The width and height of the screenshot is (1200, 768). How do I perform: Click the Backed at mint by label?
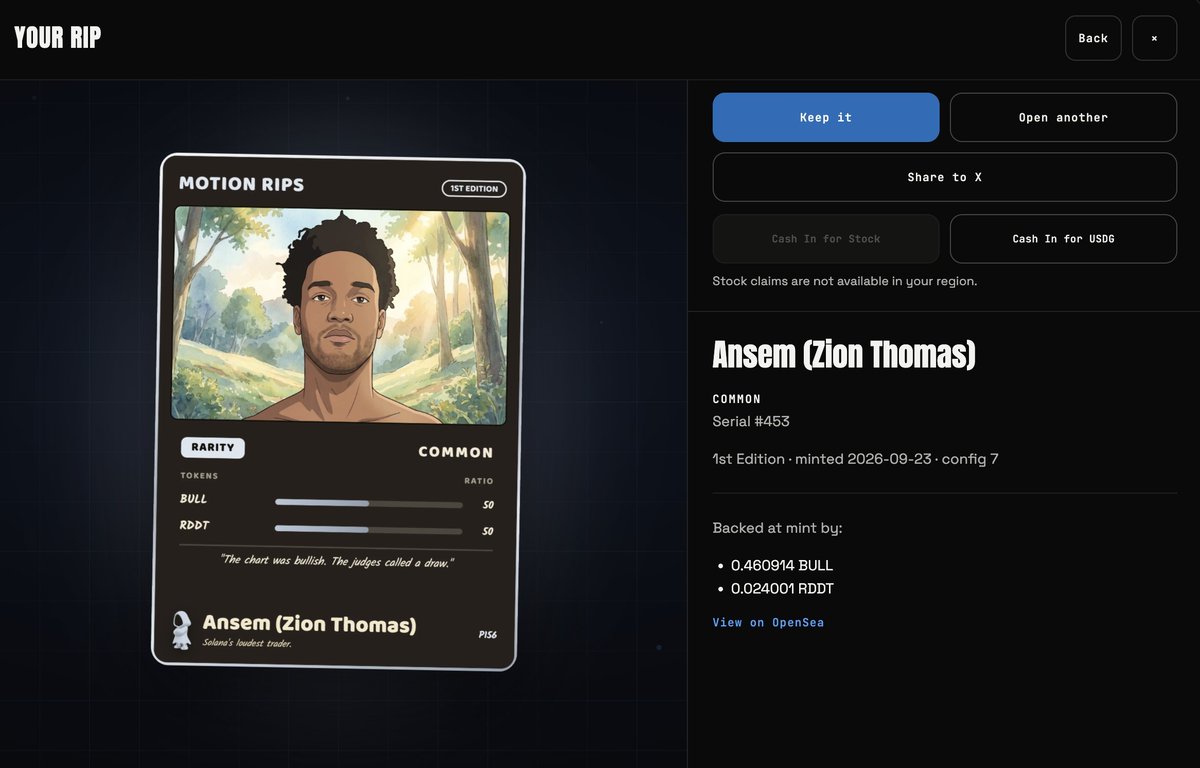[x=778, y=527]
